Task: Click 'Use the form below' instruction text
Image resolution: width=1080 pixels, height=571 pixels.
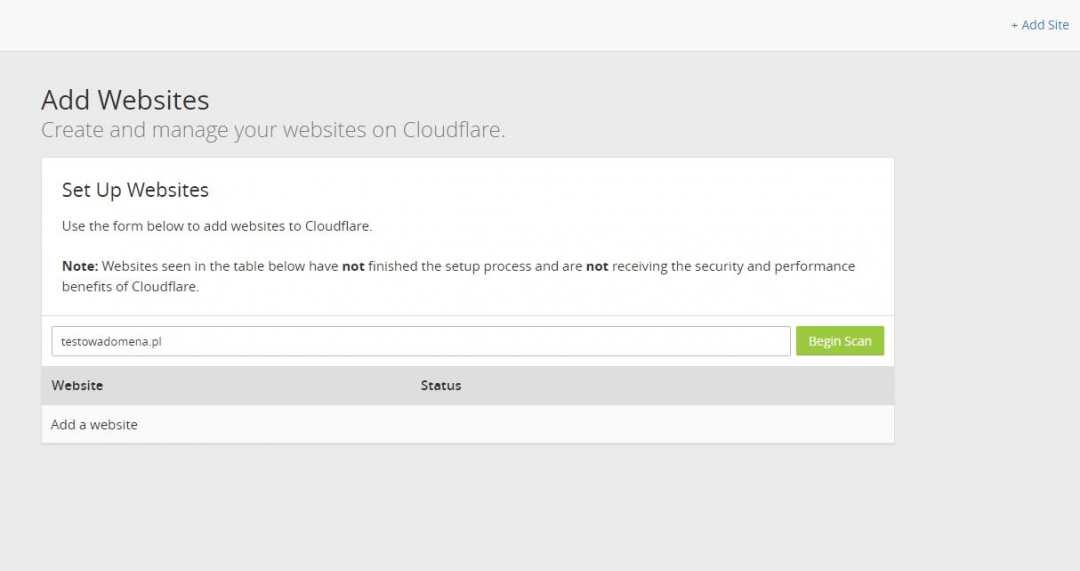Action: tap(217, 226)
